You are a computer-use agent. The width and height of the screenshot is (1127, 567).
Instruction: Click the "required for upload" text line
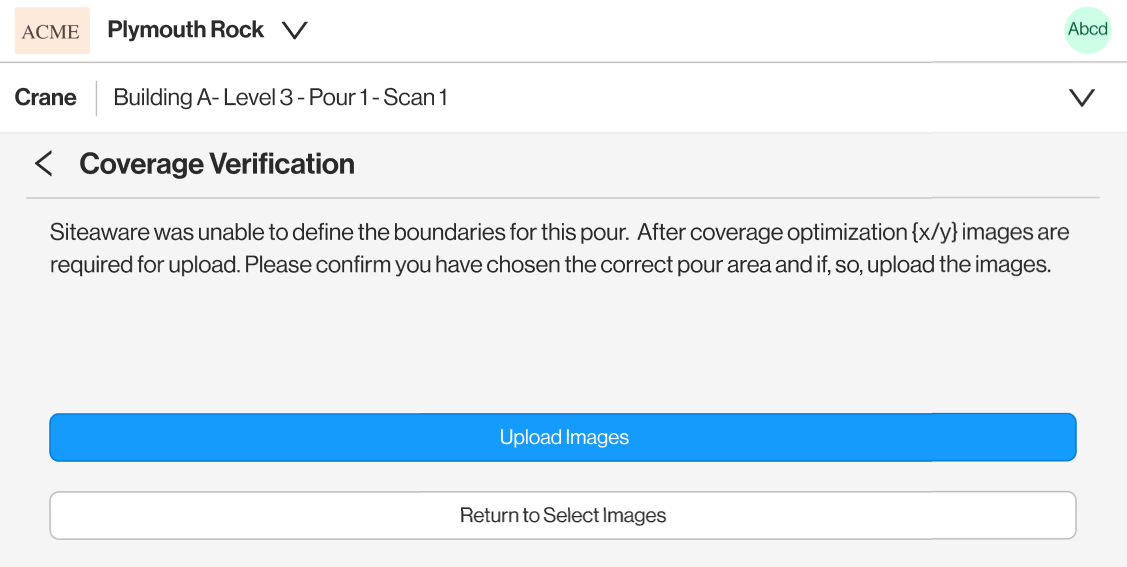click(550, 267)
